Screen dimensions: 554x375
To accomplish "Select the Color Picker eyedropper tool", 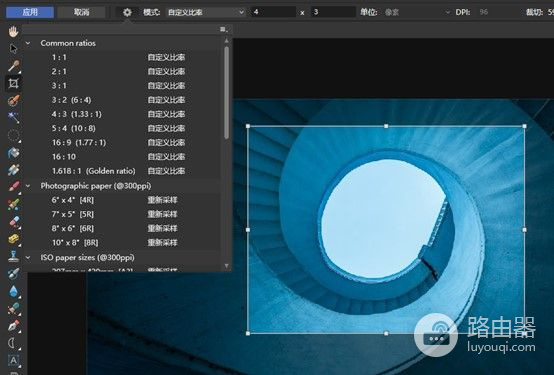I will click(x=13, y=66).
